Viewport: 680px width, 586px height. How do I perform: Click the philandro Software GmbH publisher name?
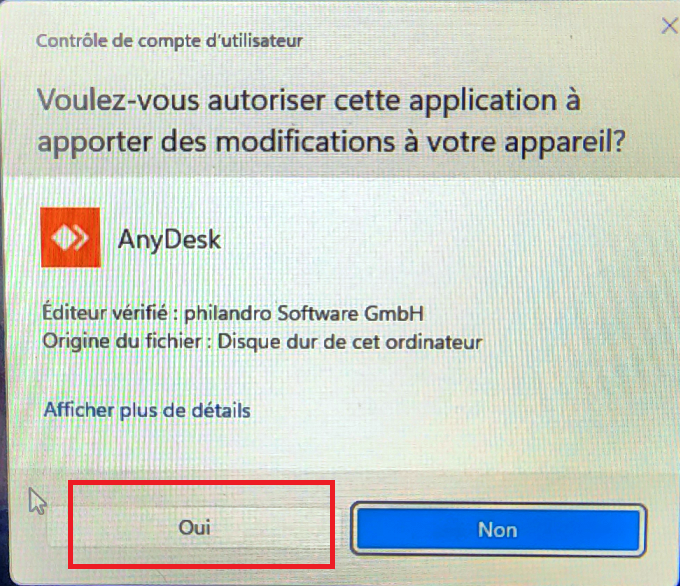[x=304, y=314]
